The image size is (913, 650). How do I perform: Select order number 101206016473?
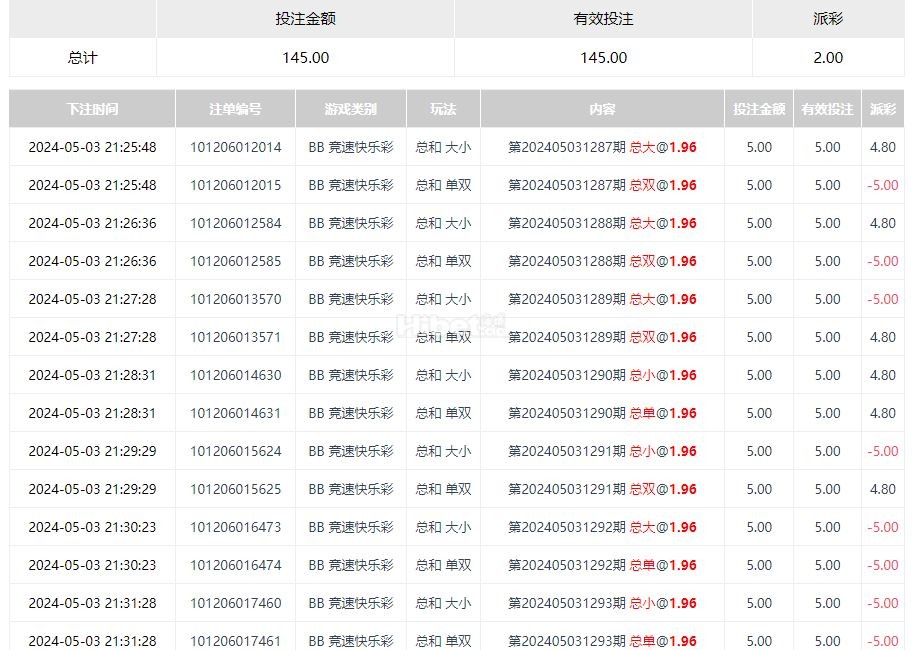235,527
